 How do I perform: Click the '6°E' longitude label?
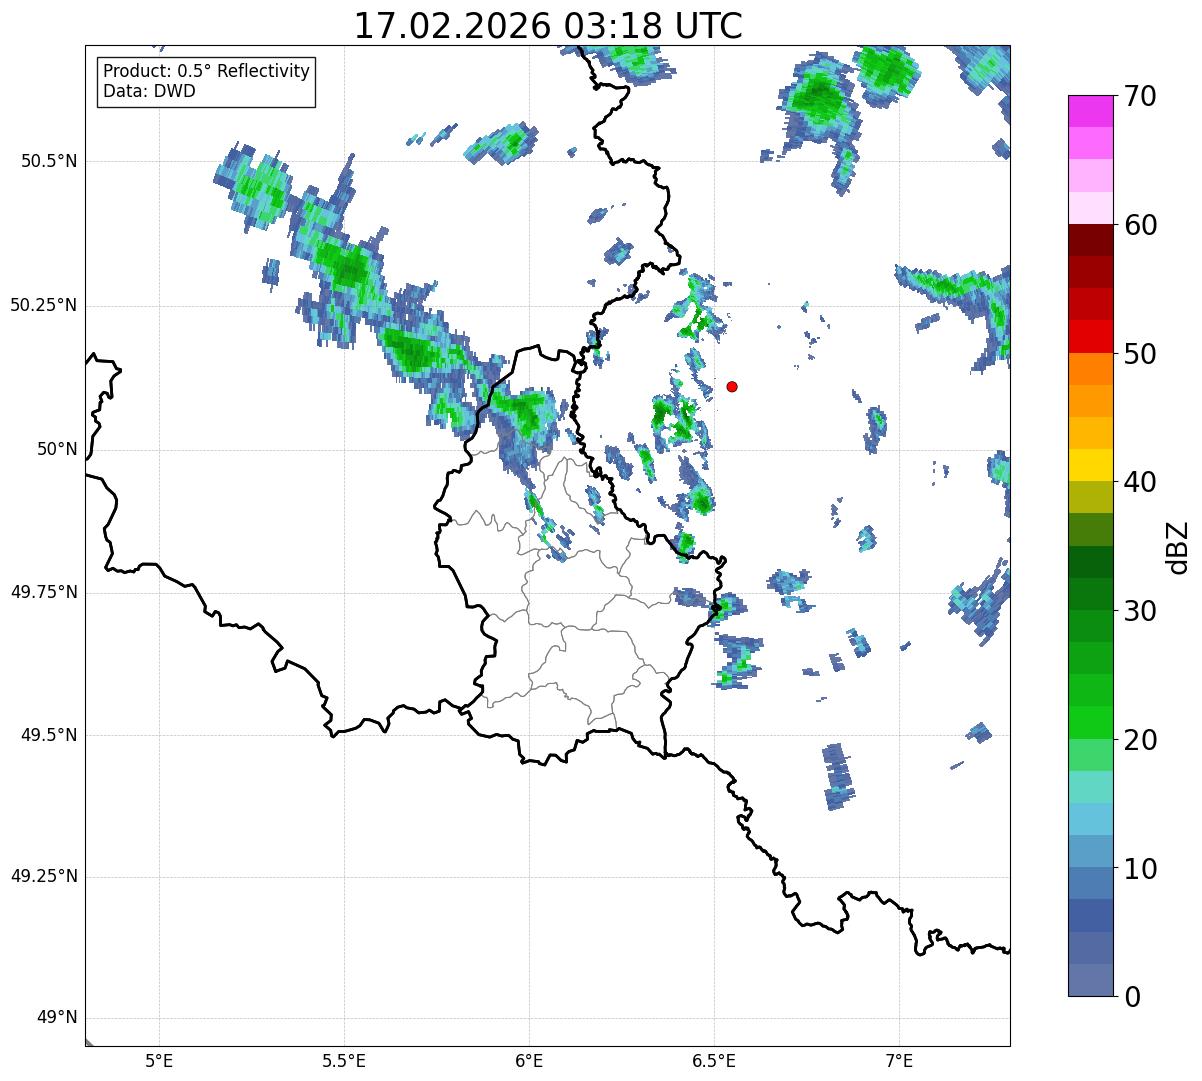click(x=529, y=1060)
